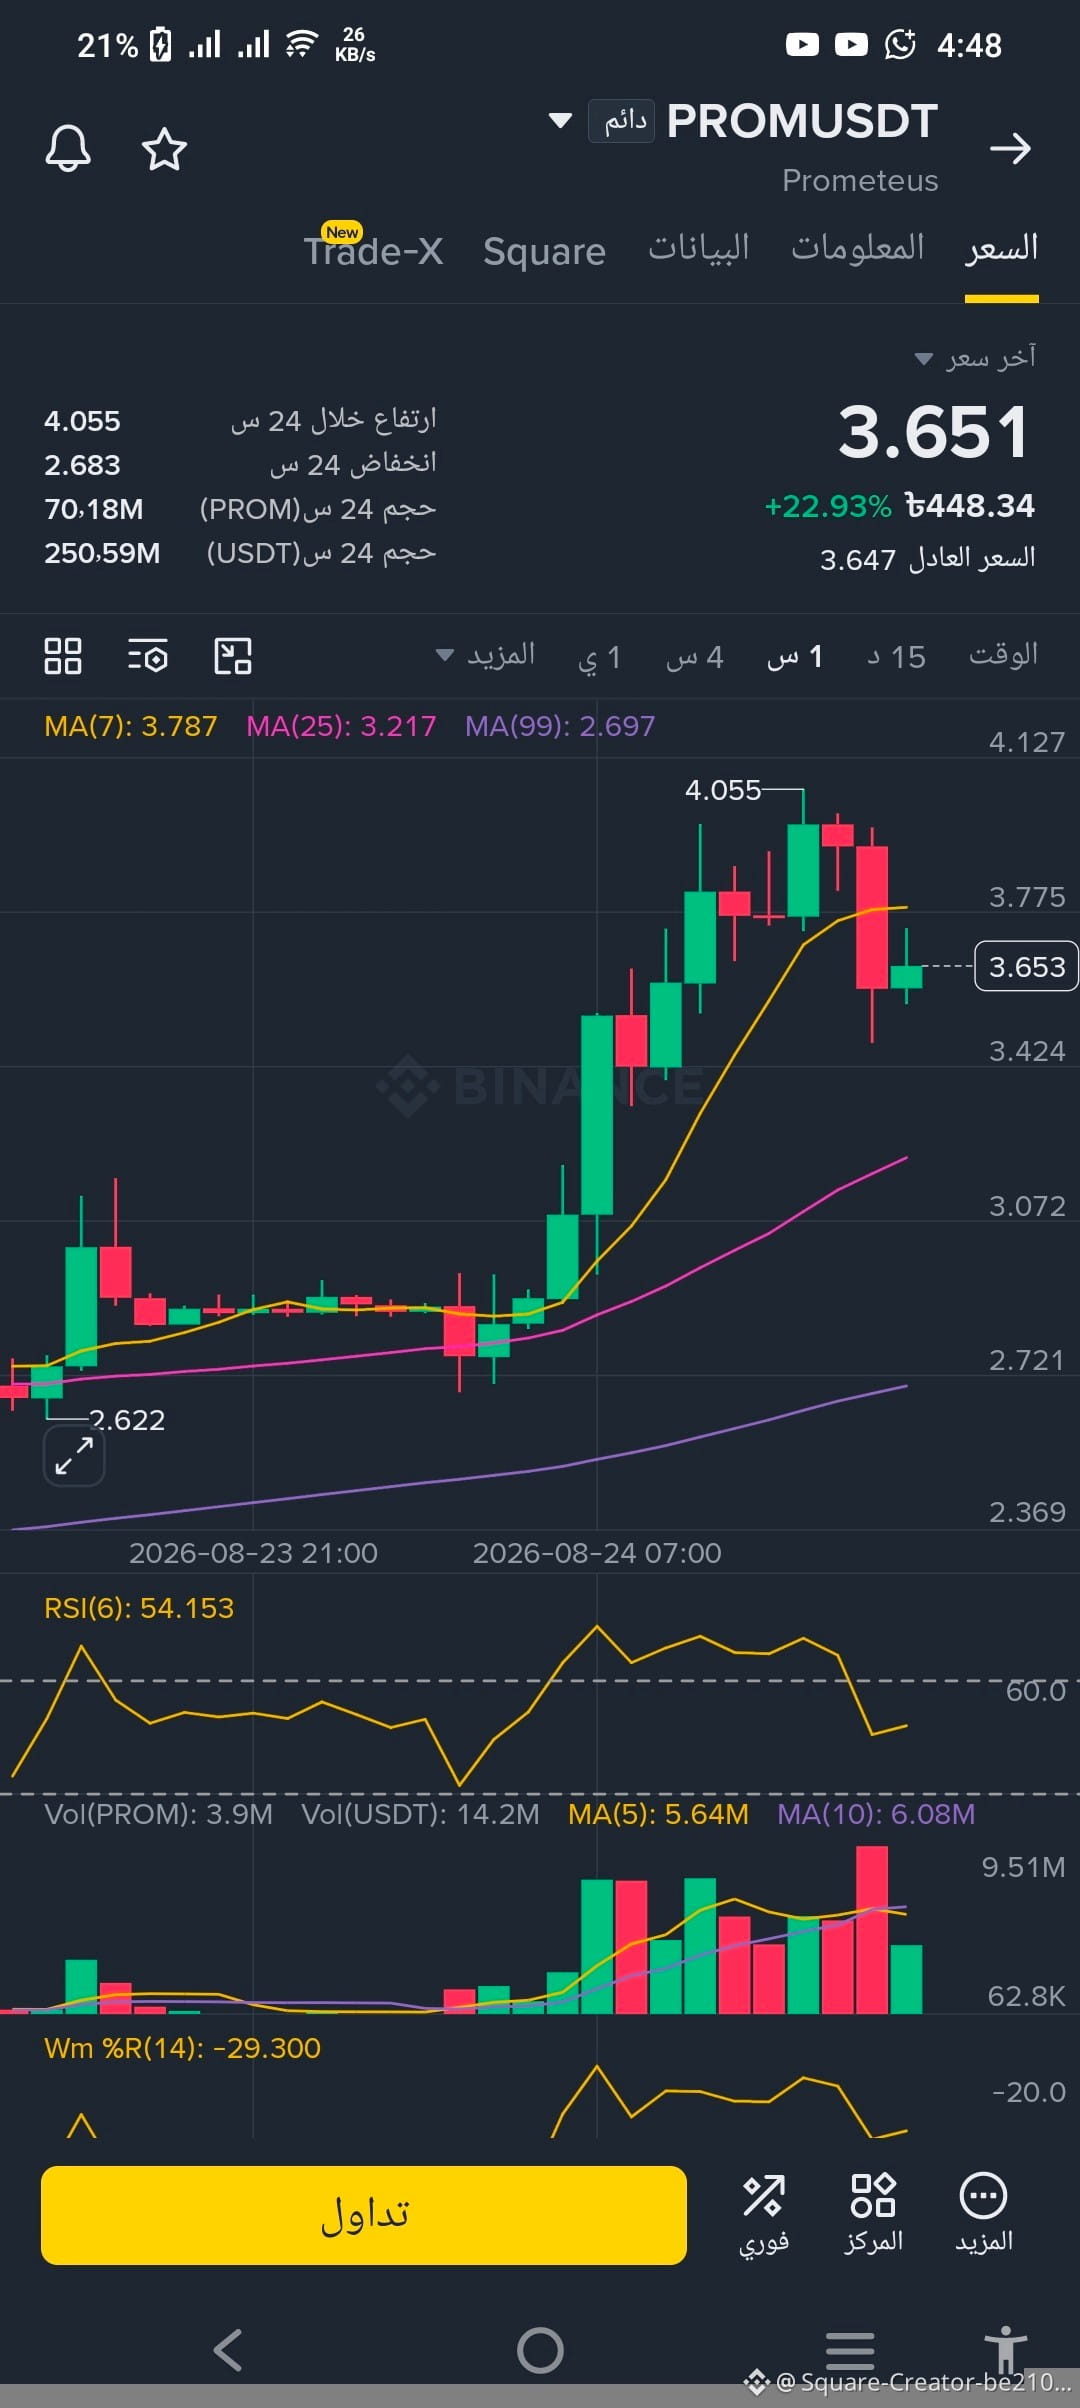Tap the دائم perpetual badge
The height and width of the screenshot is (2408, 1080).
[x=621, y=121]
